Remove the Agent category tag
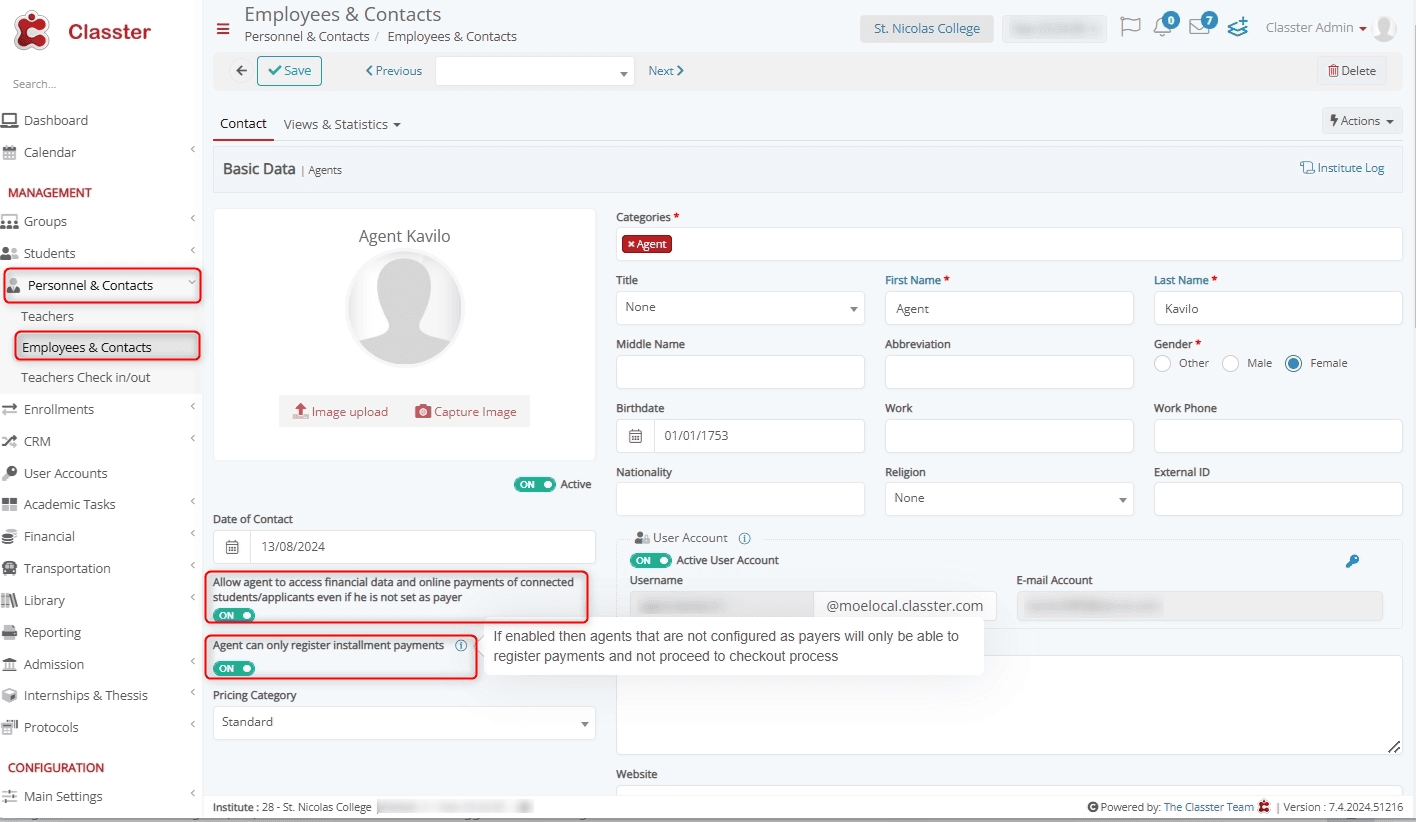1416x822 pixels. click(x=631, y=244)
